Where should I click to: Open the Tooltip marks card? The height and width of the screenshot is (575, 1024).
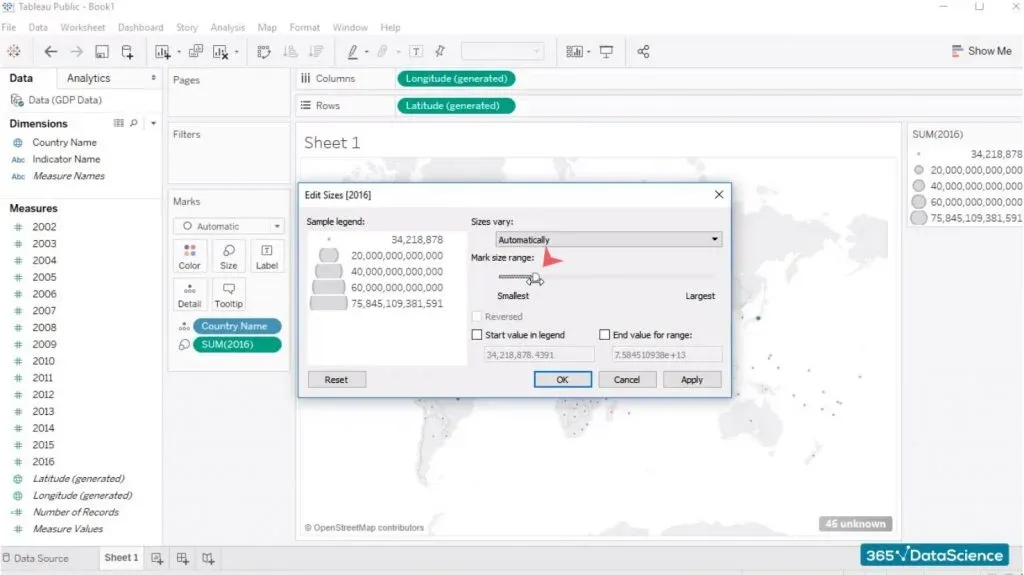228,294
